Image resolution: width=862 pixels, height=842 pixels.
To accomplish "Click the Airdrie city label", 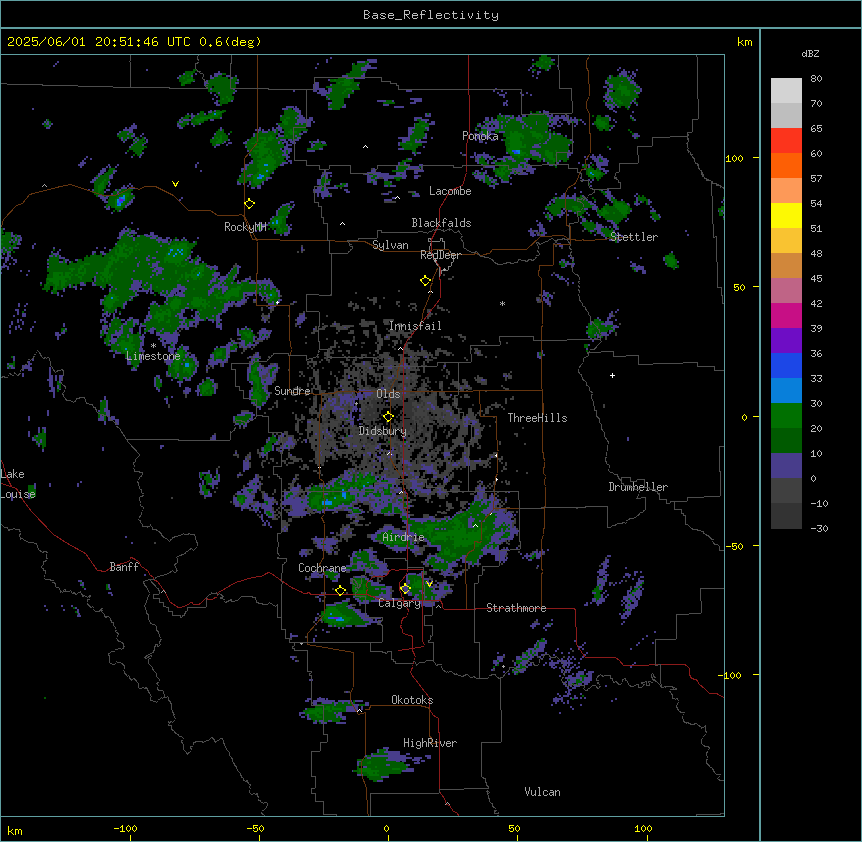I will [x=404, y=537].
